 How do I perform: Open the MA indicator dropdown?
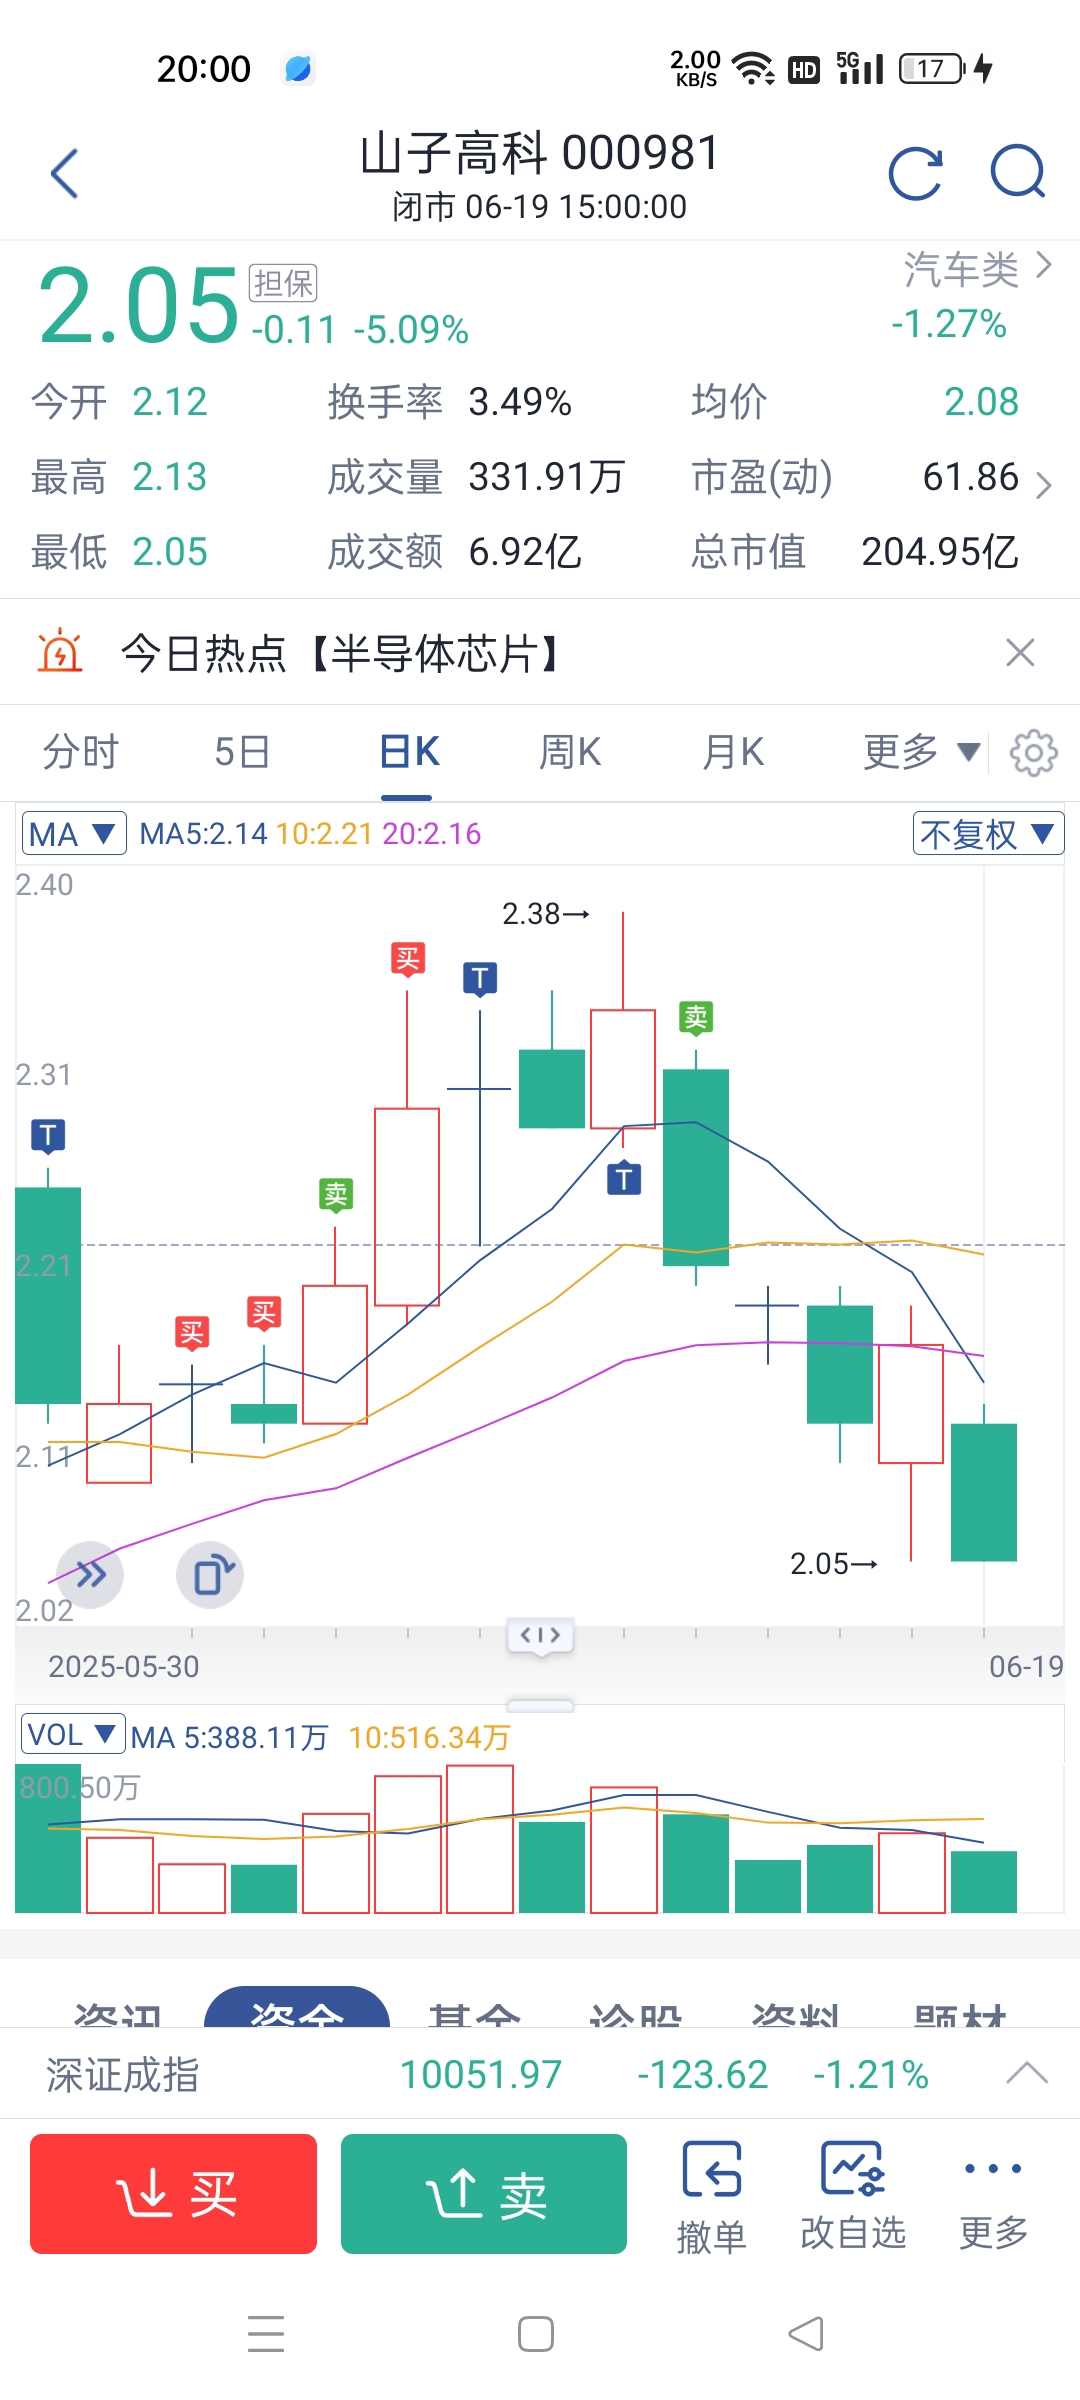tap(74, 833)
